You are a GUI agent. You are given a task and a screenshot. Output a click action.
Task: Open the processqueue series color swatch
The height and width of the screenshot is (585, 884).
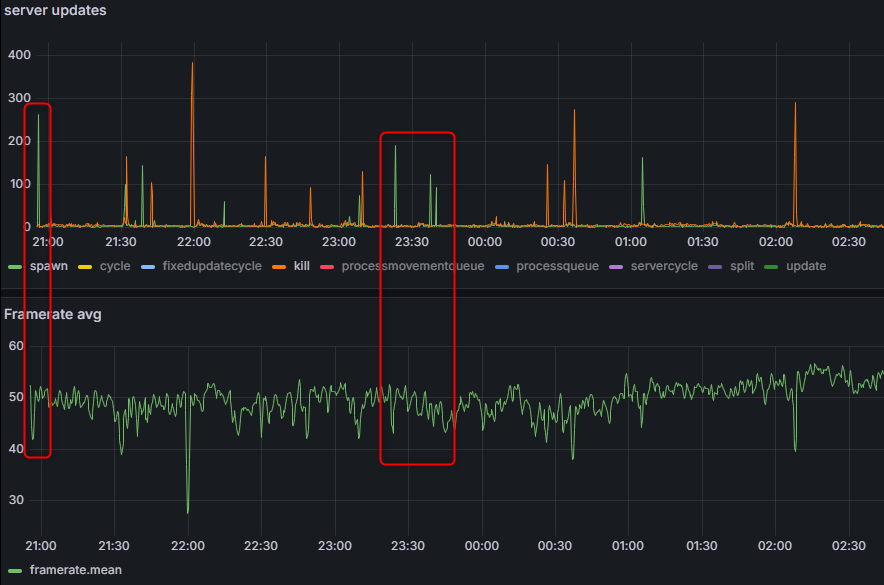click(x=502, y=266)
